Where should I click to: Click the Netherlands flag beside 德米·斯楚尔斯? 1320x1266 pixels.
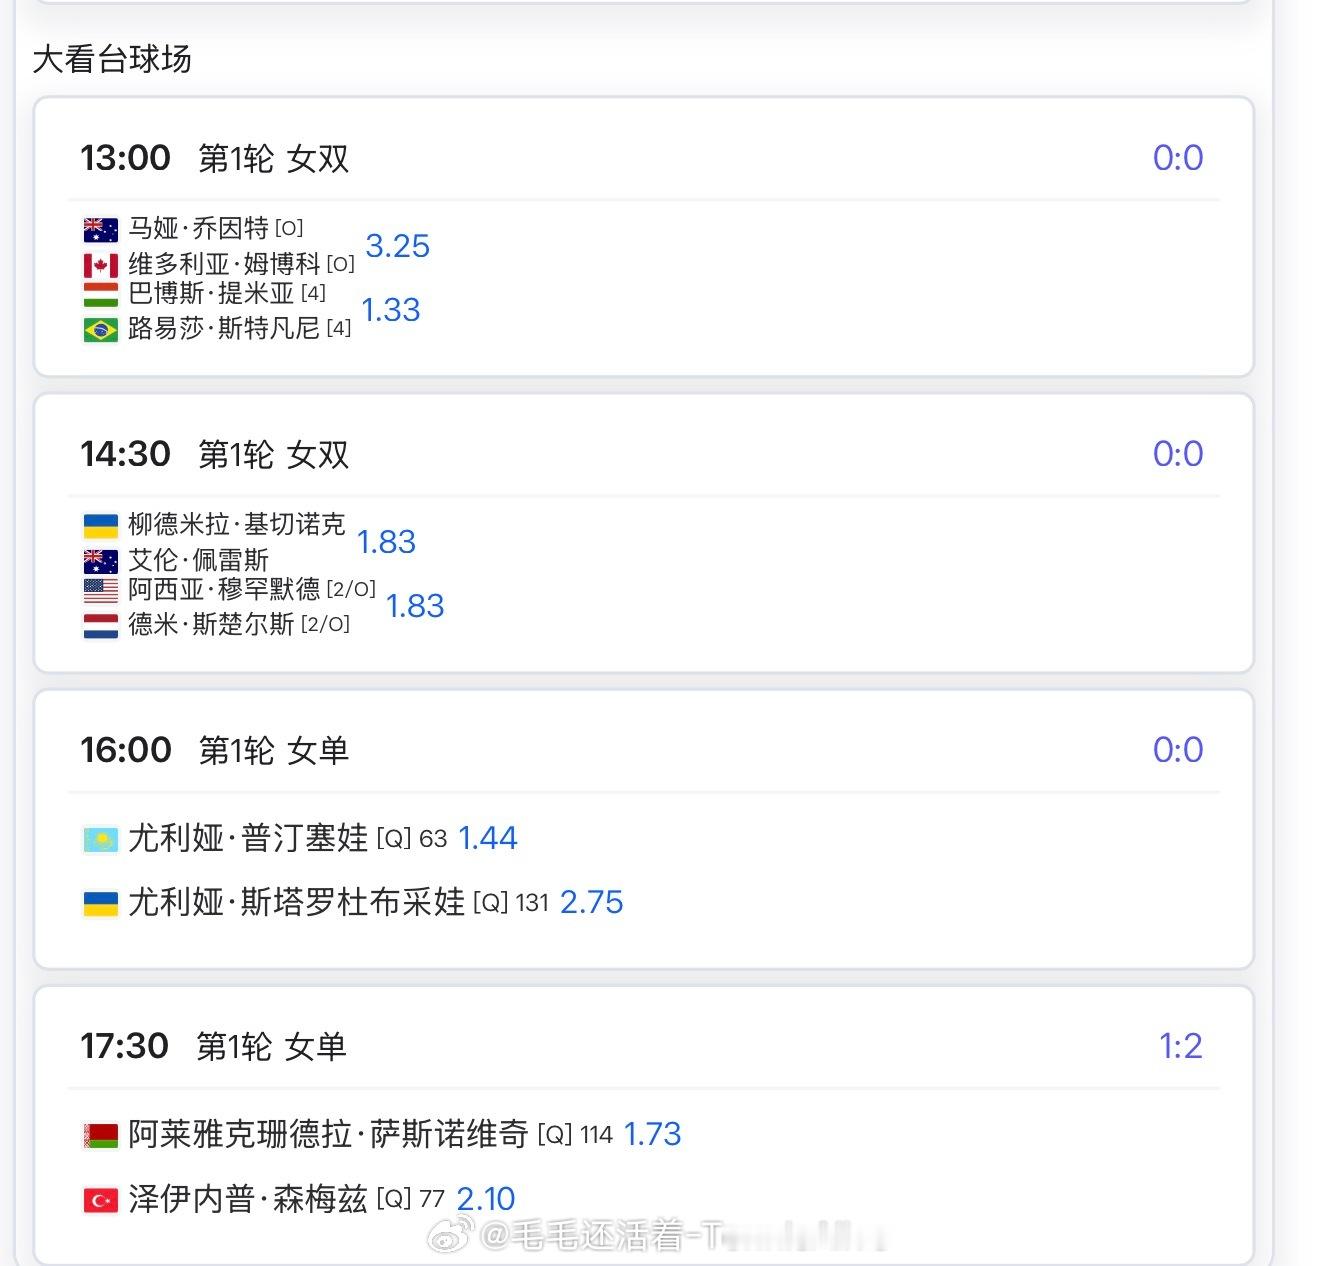click(x=100, y=626)
